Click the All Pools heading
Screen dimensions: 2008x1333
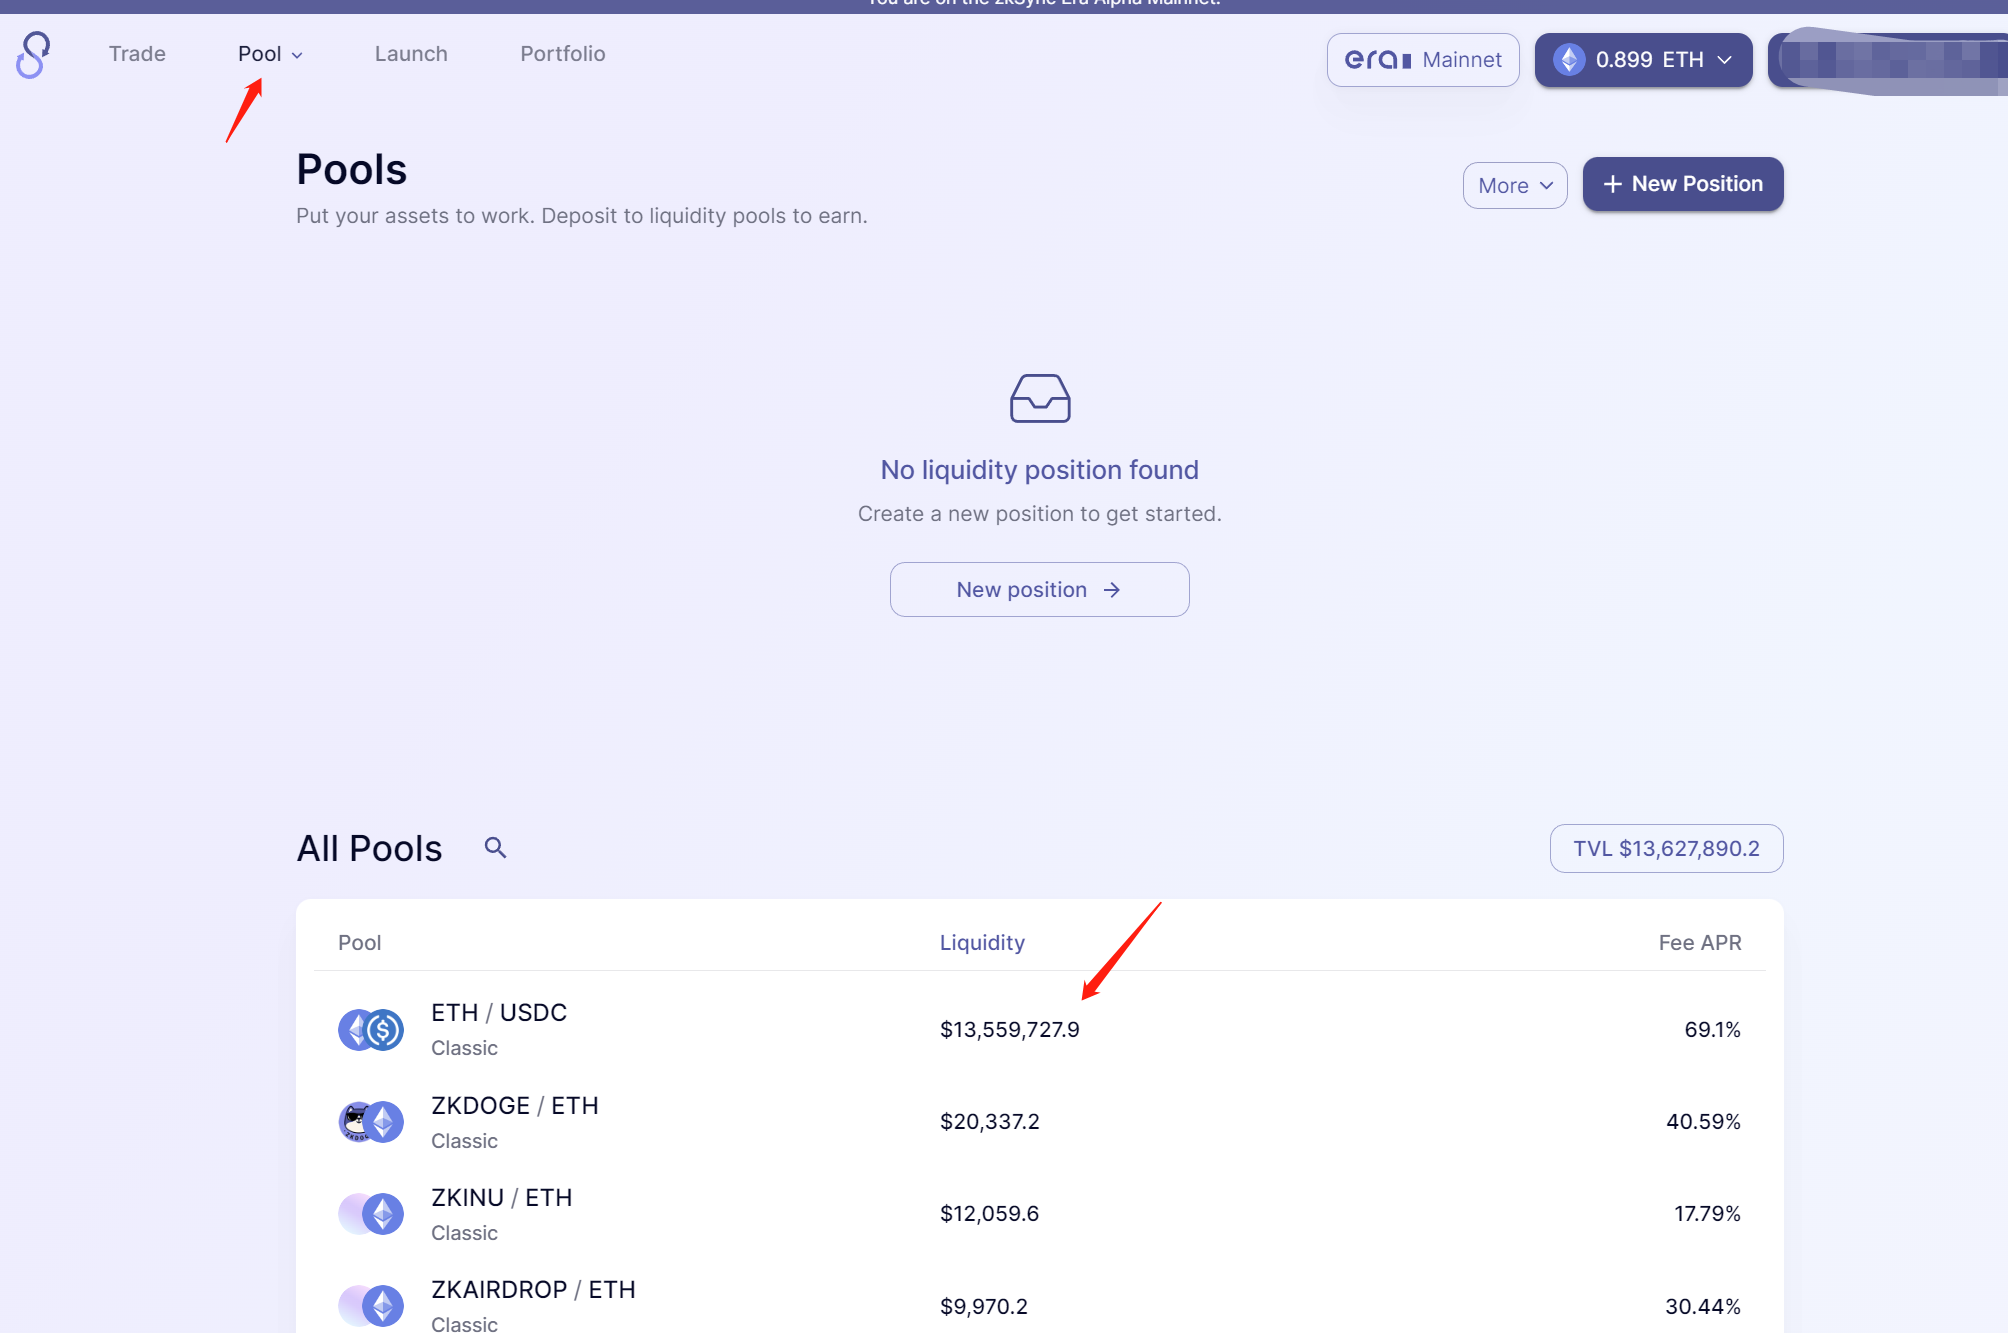[369, 848]
